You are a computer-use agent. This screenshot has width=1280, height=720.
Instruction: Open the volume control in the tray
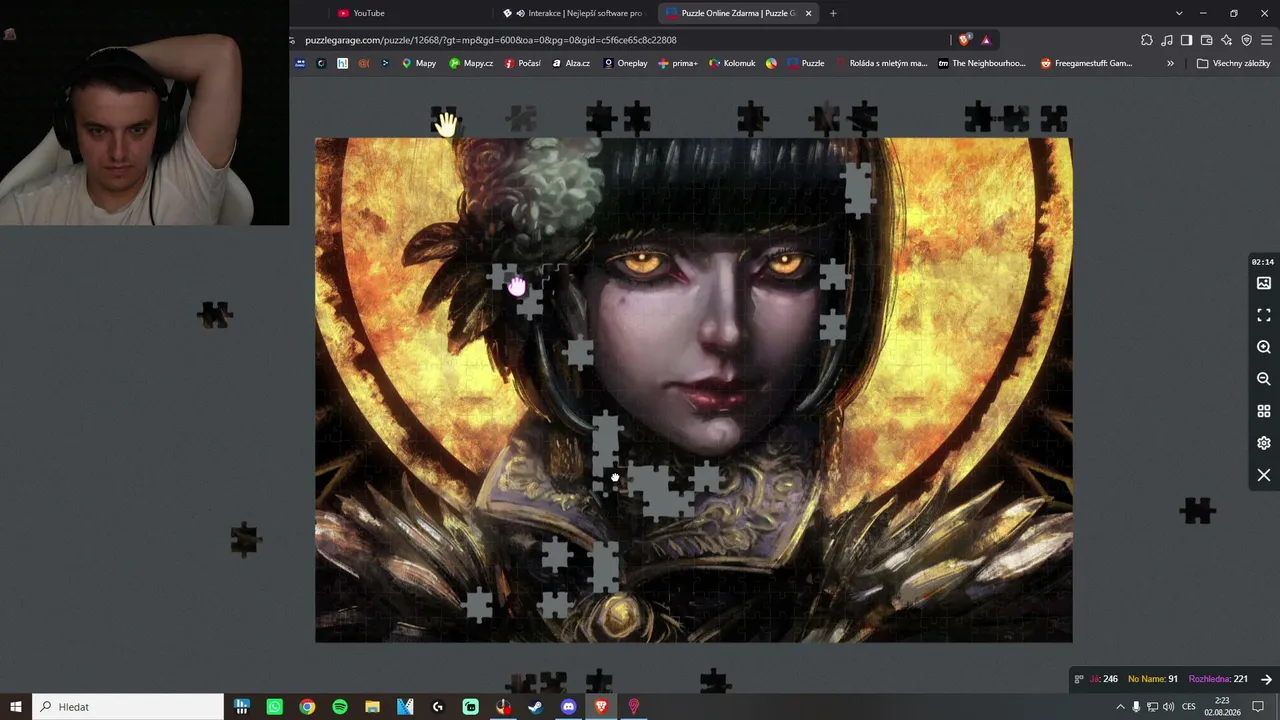[x=1168, y=707]
